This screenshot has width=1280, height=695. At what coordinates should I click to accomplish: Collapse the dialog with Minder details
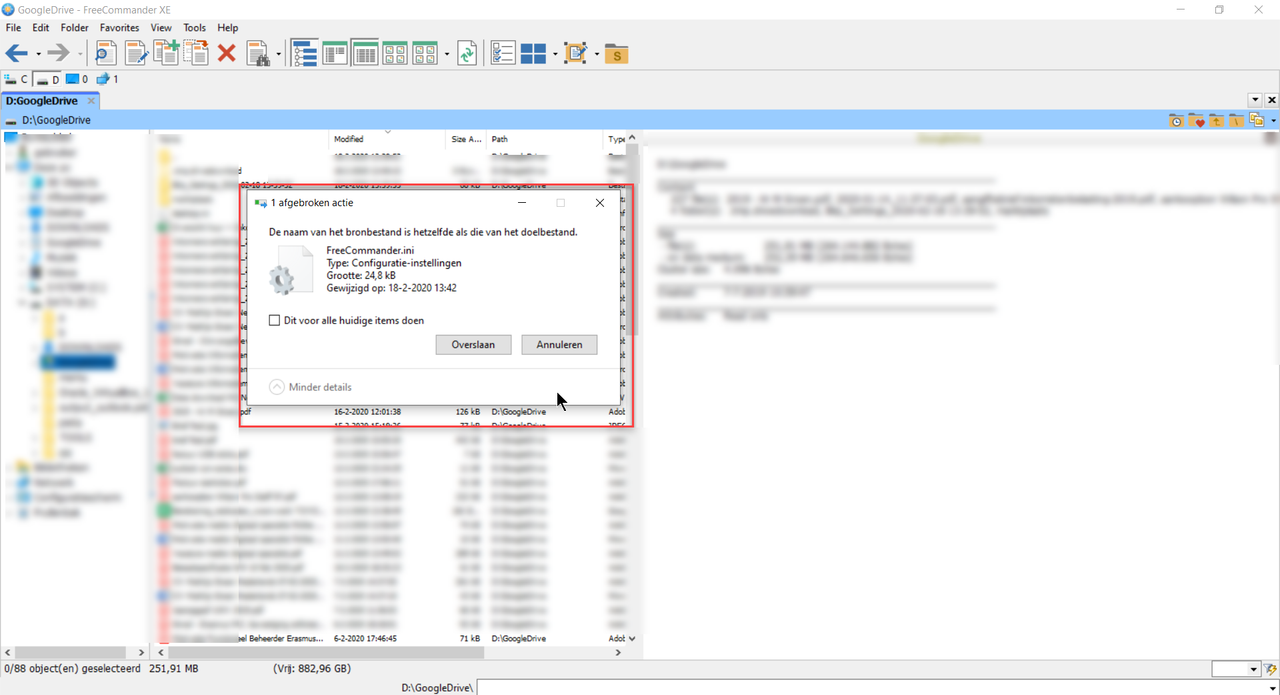pyautogui.click(x=311, y=387)
